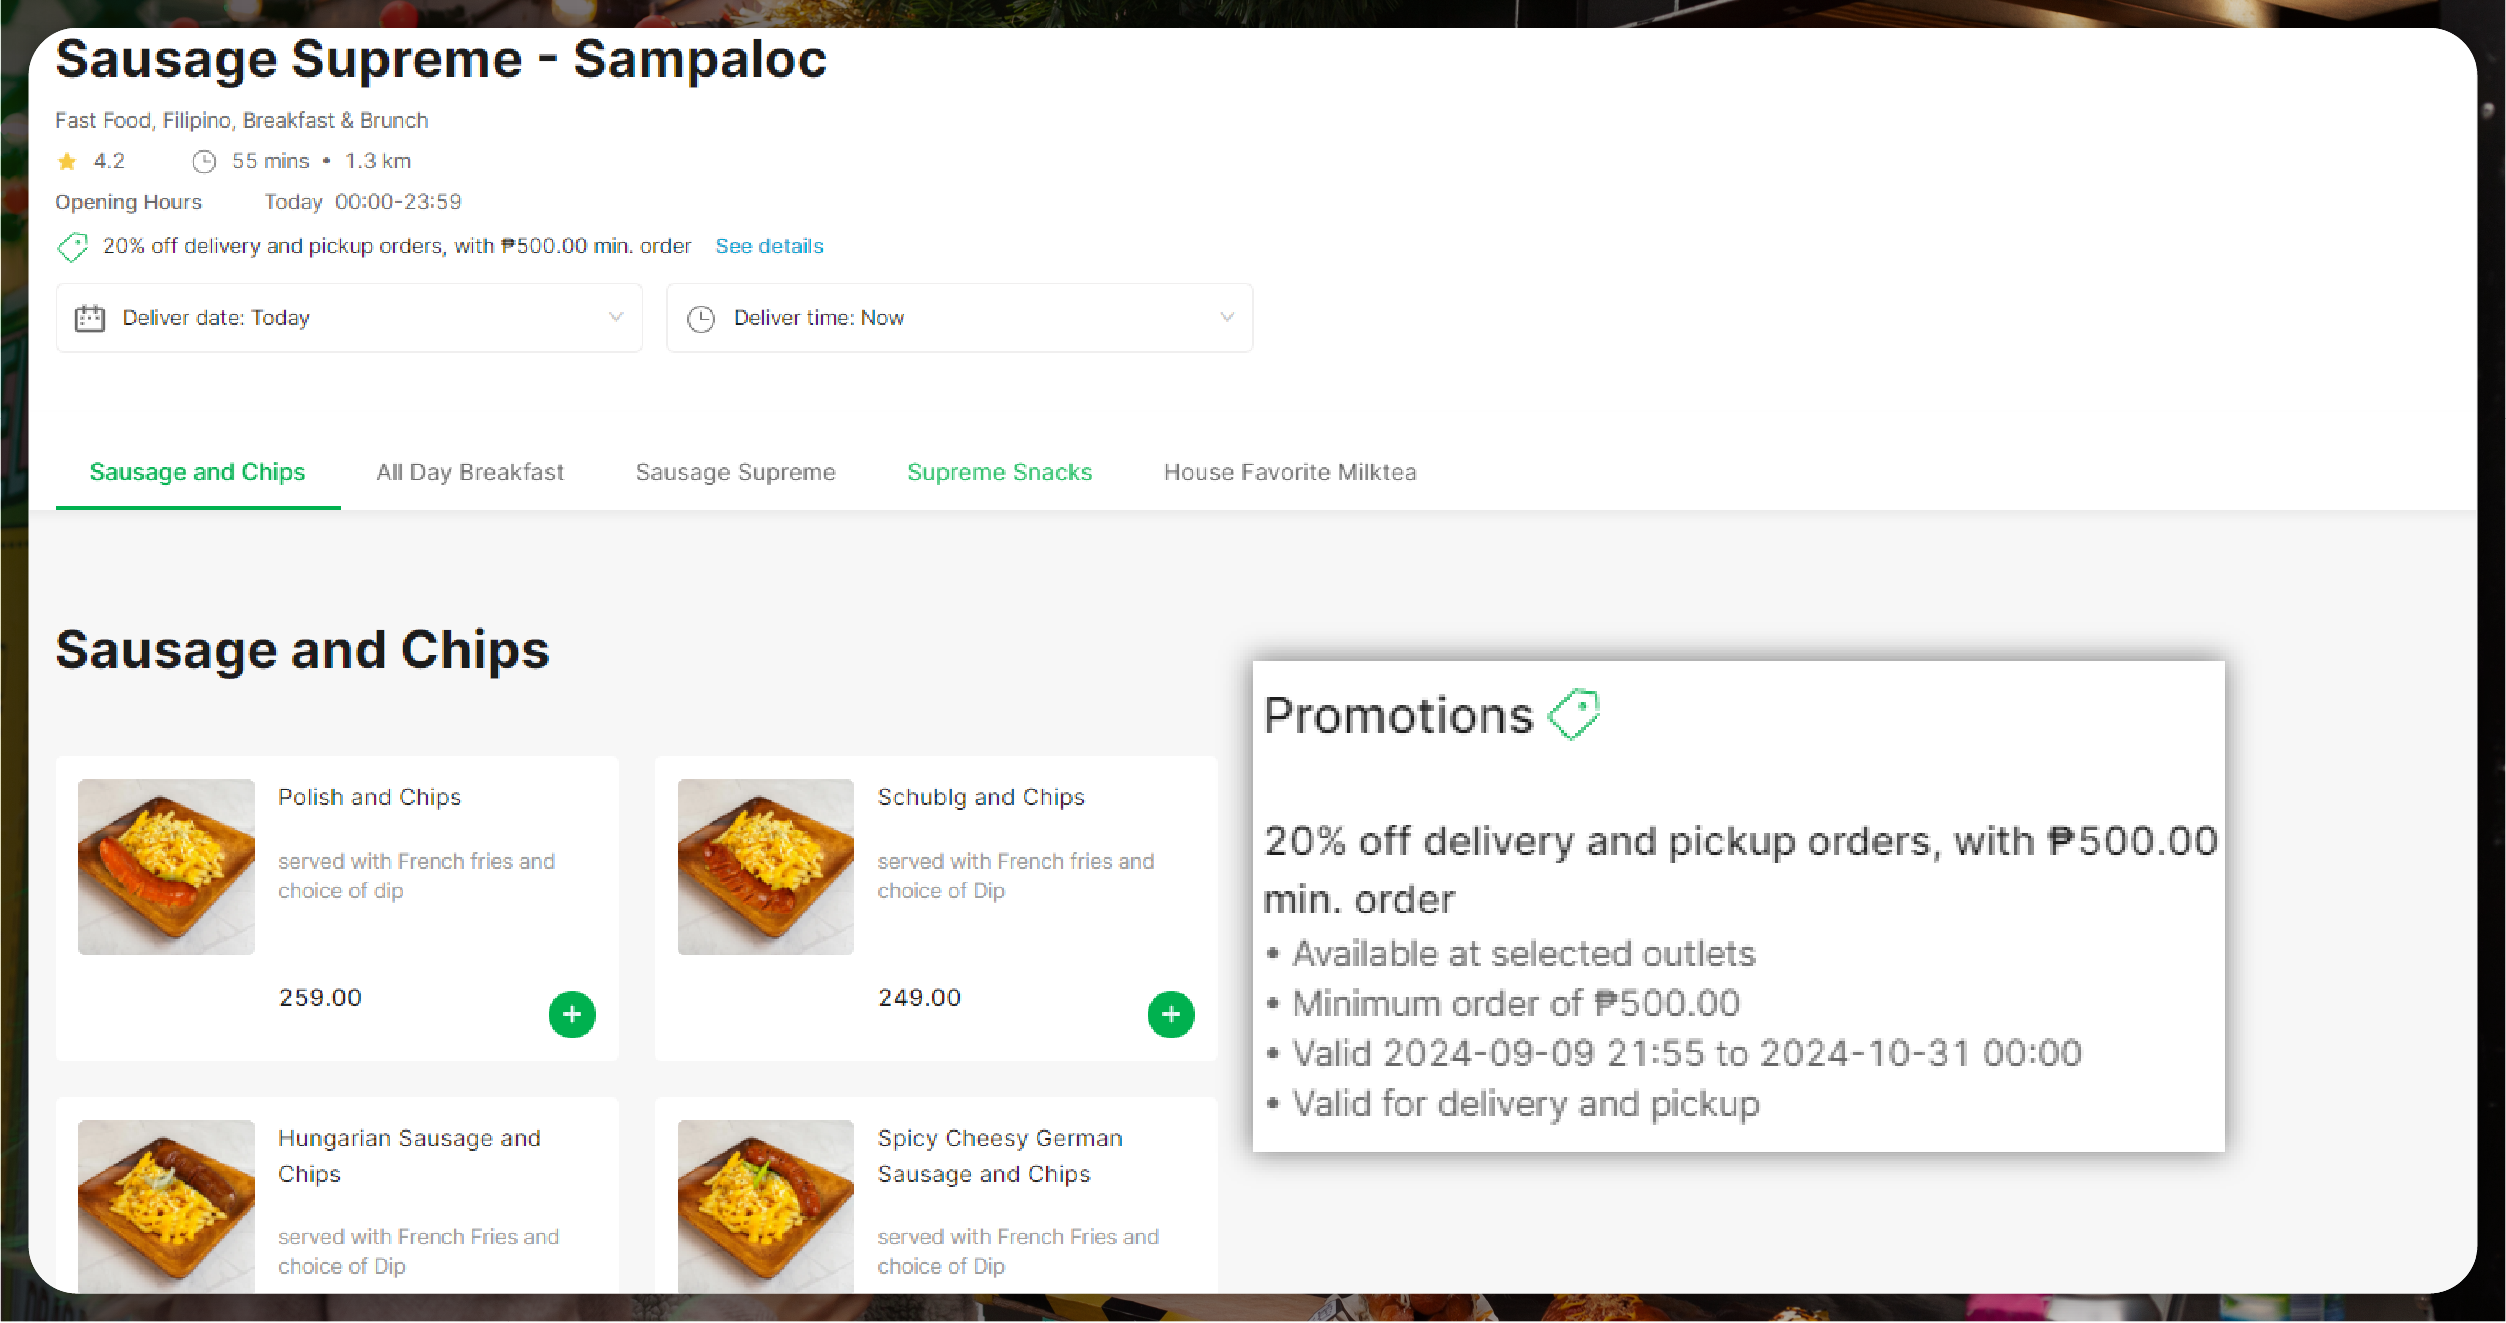Open the Deliver time dropdown

click(x=959, y=318)
